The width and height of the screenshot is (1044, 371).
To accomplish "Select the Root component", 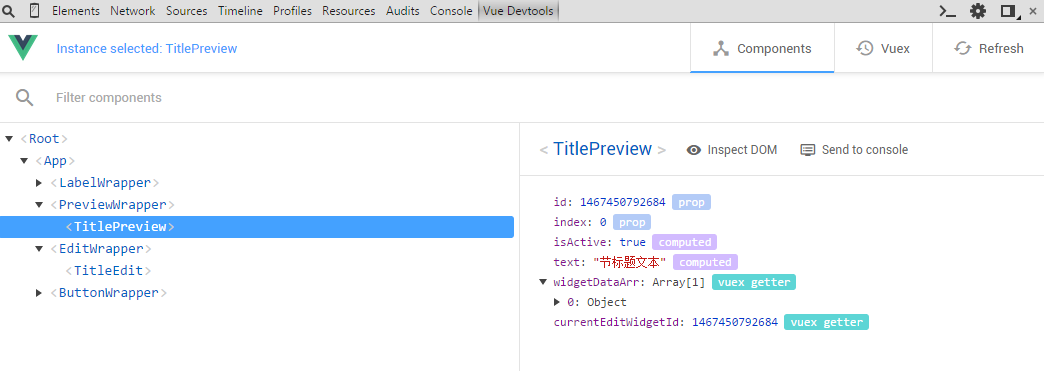I will [45, 139].
